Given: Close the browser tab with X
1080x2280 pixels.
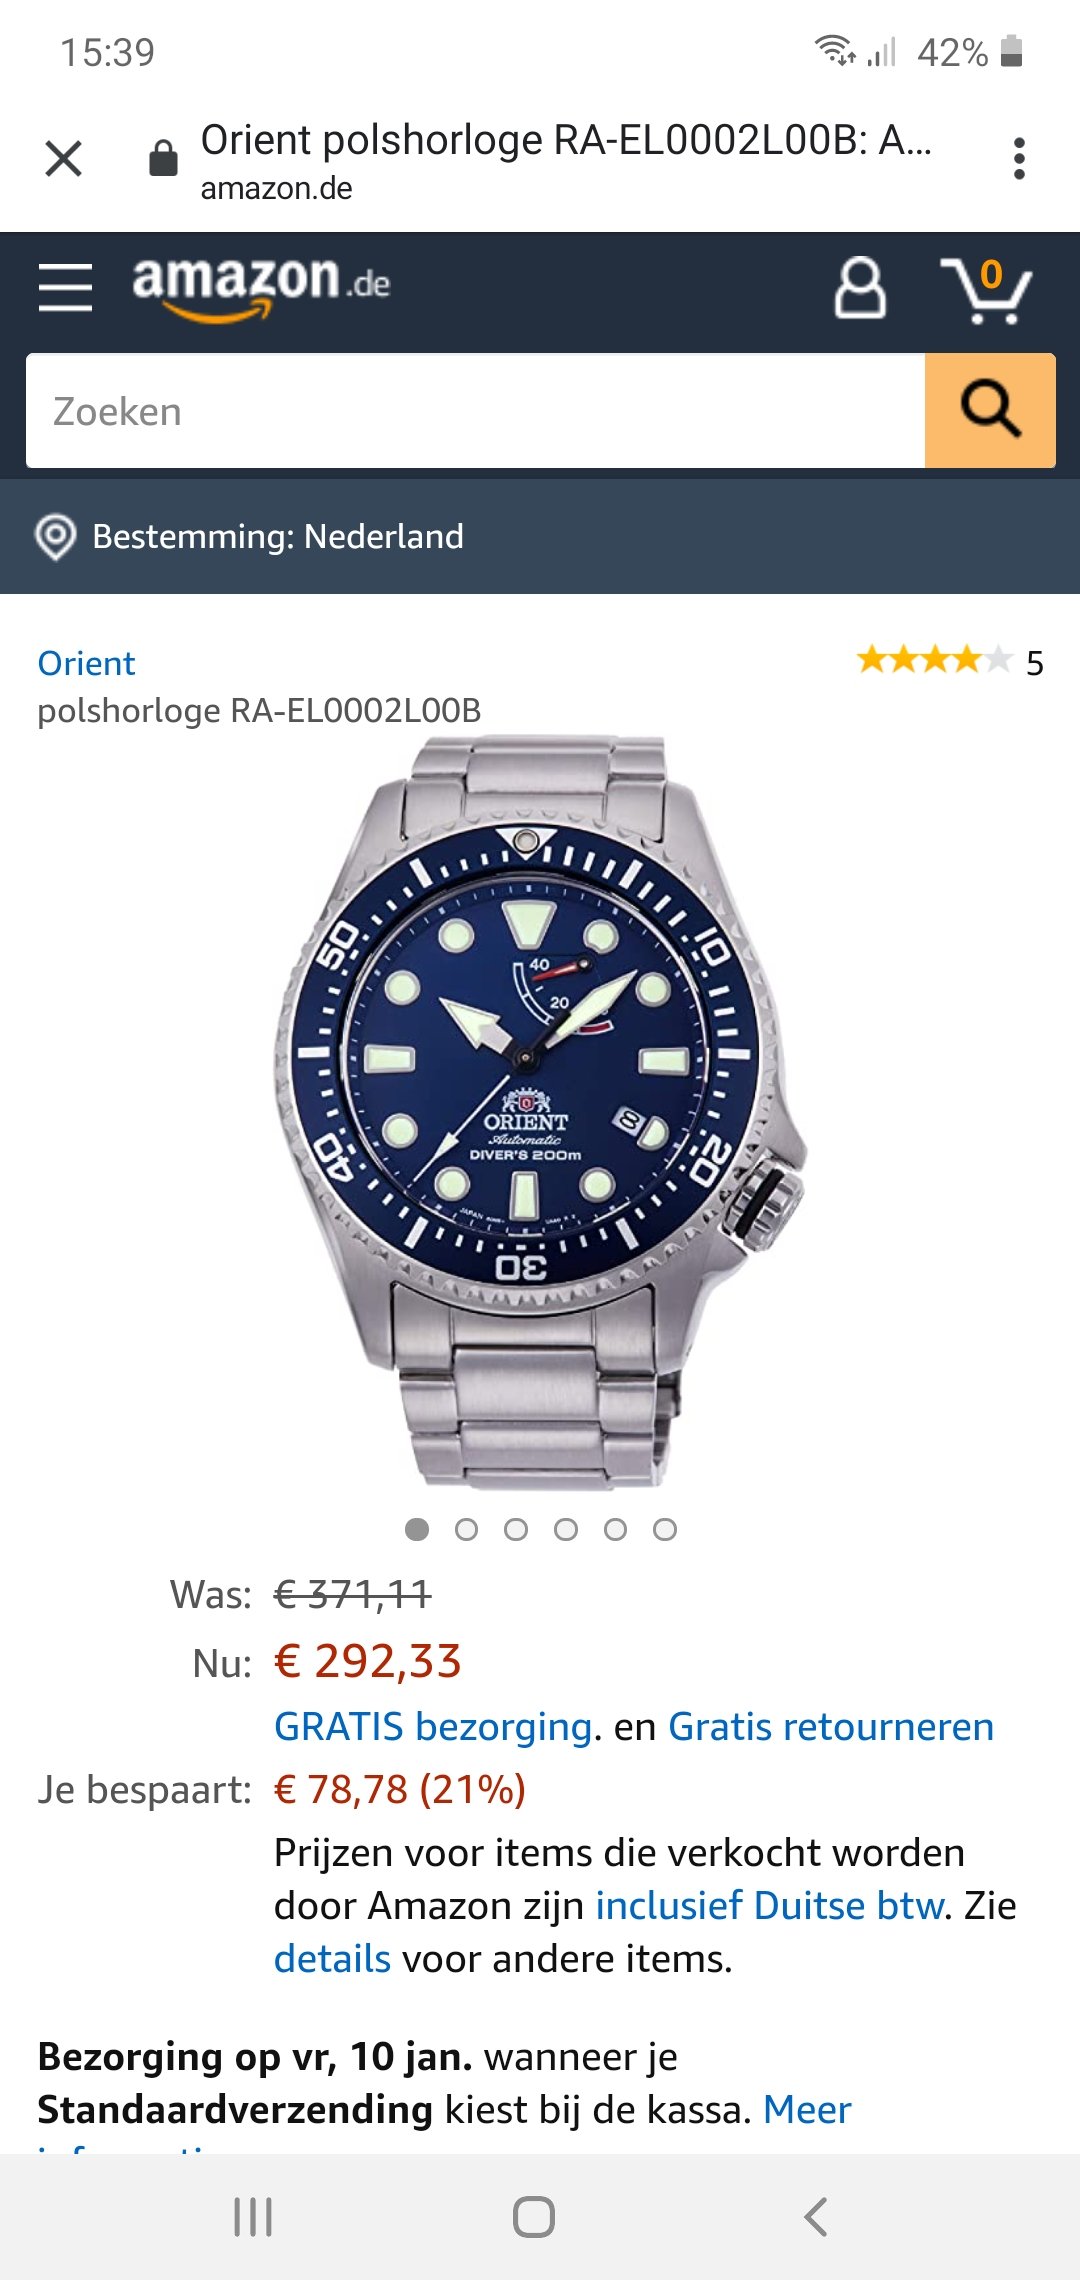Looking at the screenshot, I should coord(64,158).
